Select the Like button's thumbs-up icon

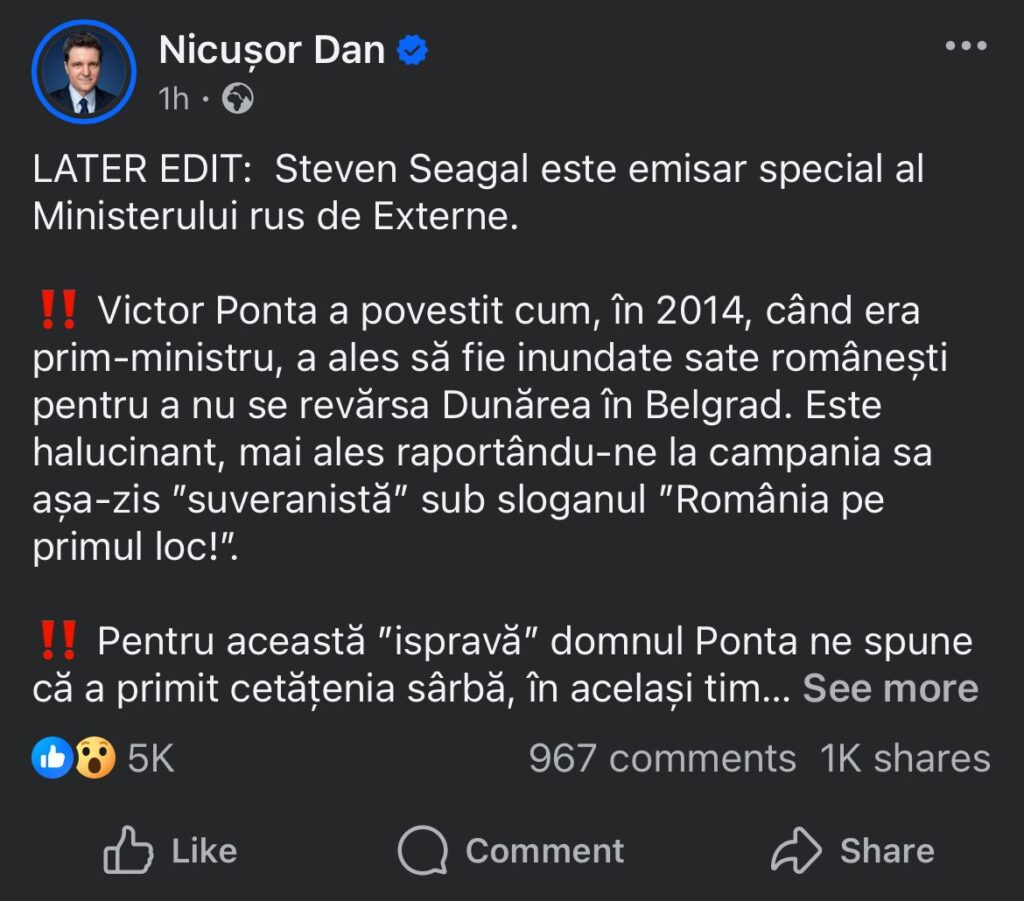tap(127, 851)
